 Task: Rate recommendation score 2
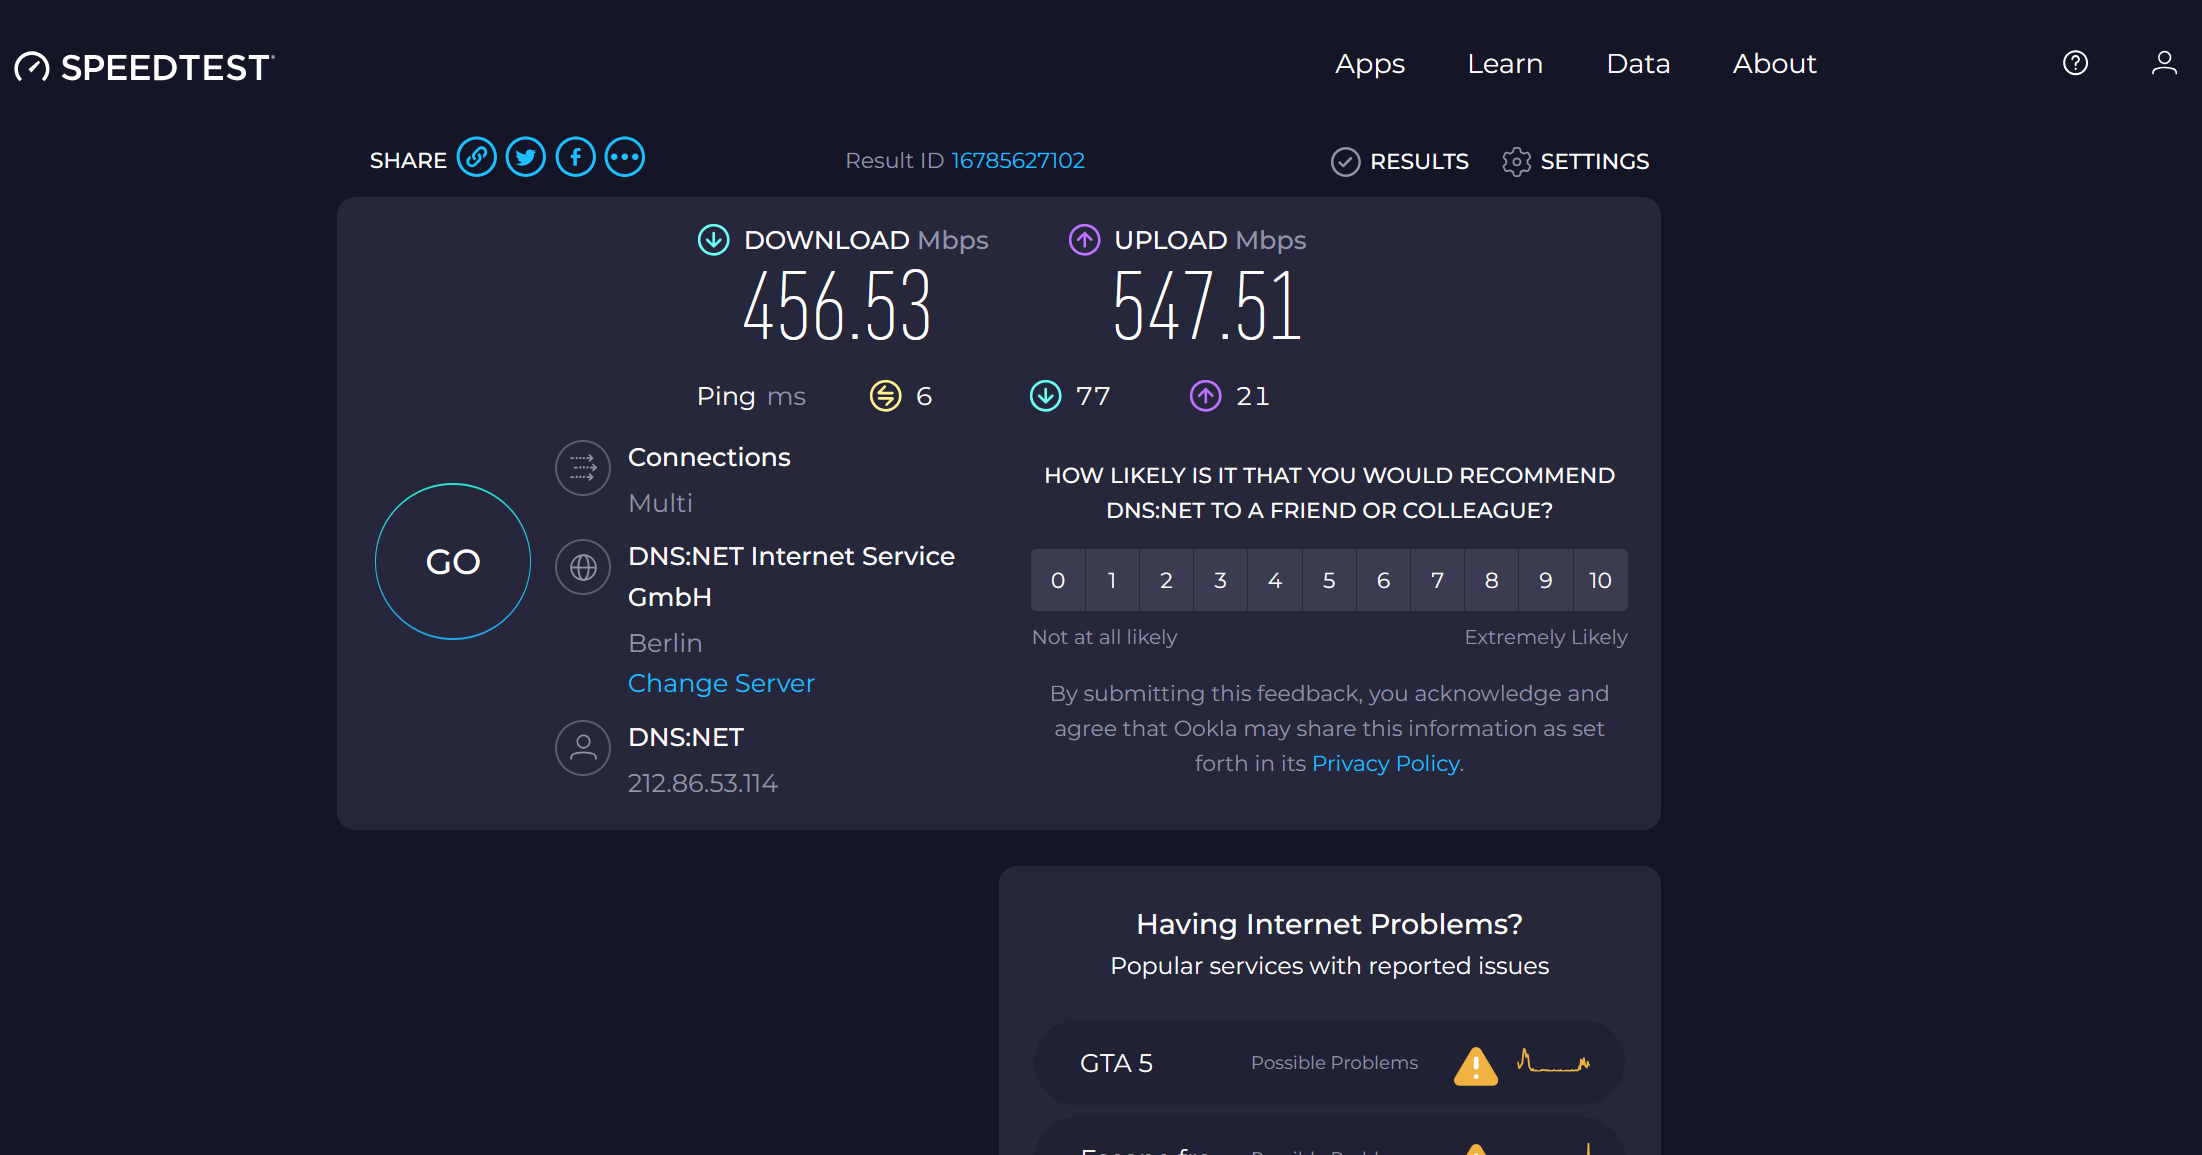[1166, 580]
